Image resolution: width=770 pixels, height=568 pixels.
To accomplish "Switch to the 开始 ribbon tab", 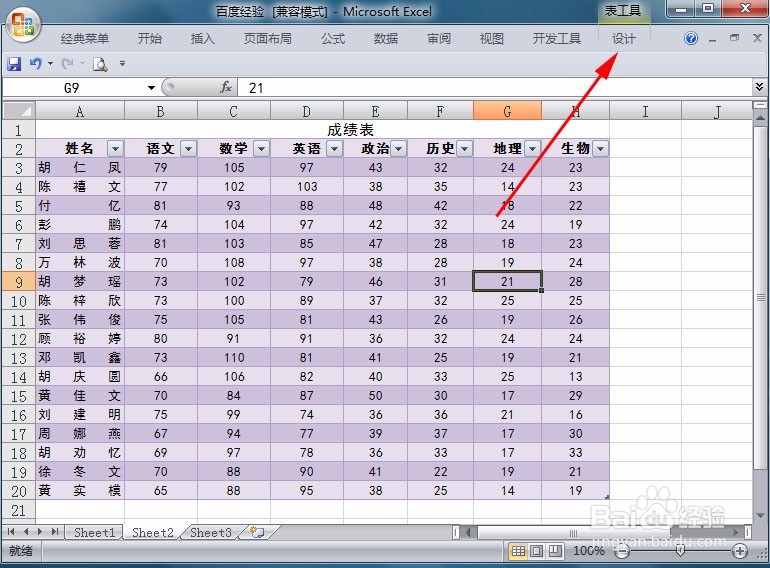I will click(150, 38).
